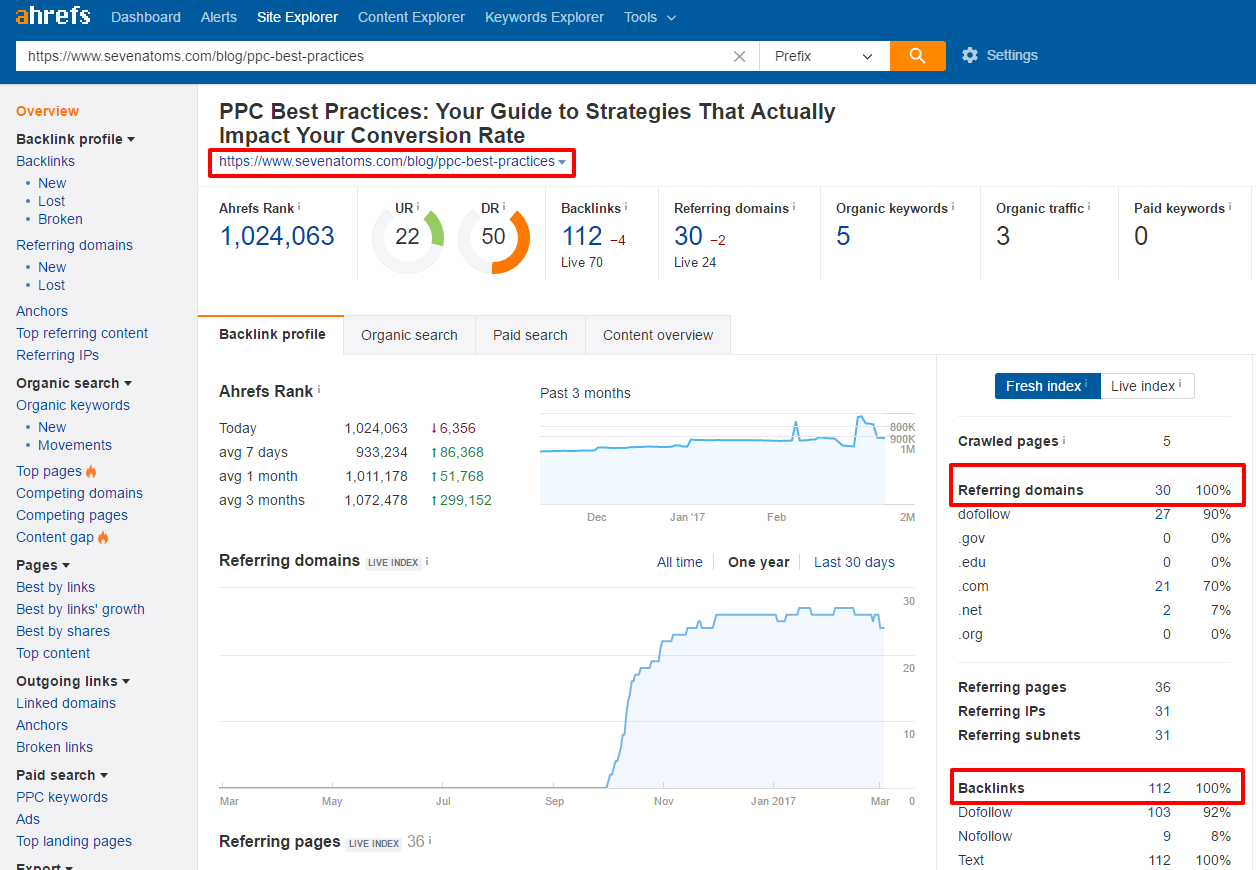The width and height of the screenshot is (1256, 870).
Task: Open Alerts in the top navigation
Action: click(x=219, y=17)
